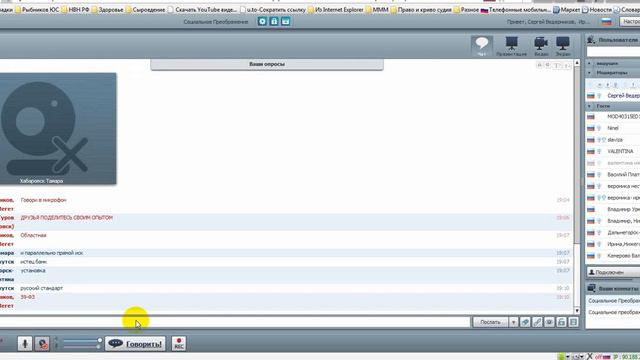Screen dimensions: 640x360
Task: Click chat scrollbar up arrow
Action: pyautogui.click(x=577, y=63)
